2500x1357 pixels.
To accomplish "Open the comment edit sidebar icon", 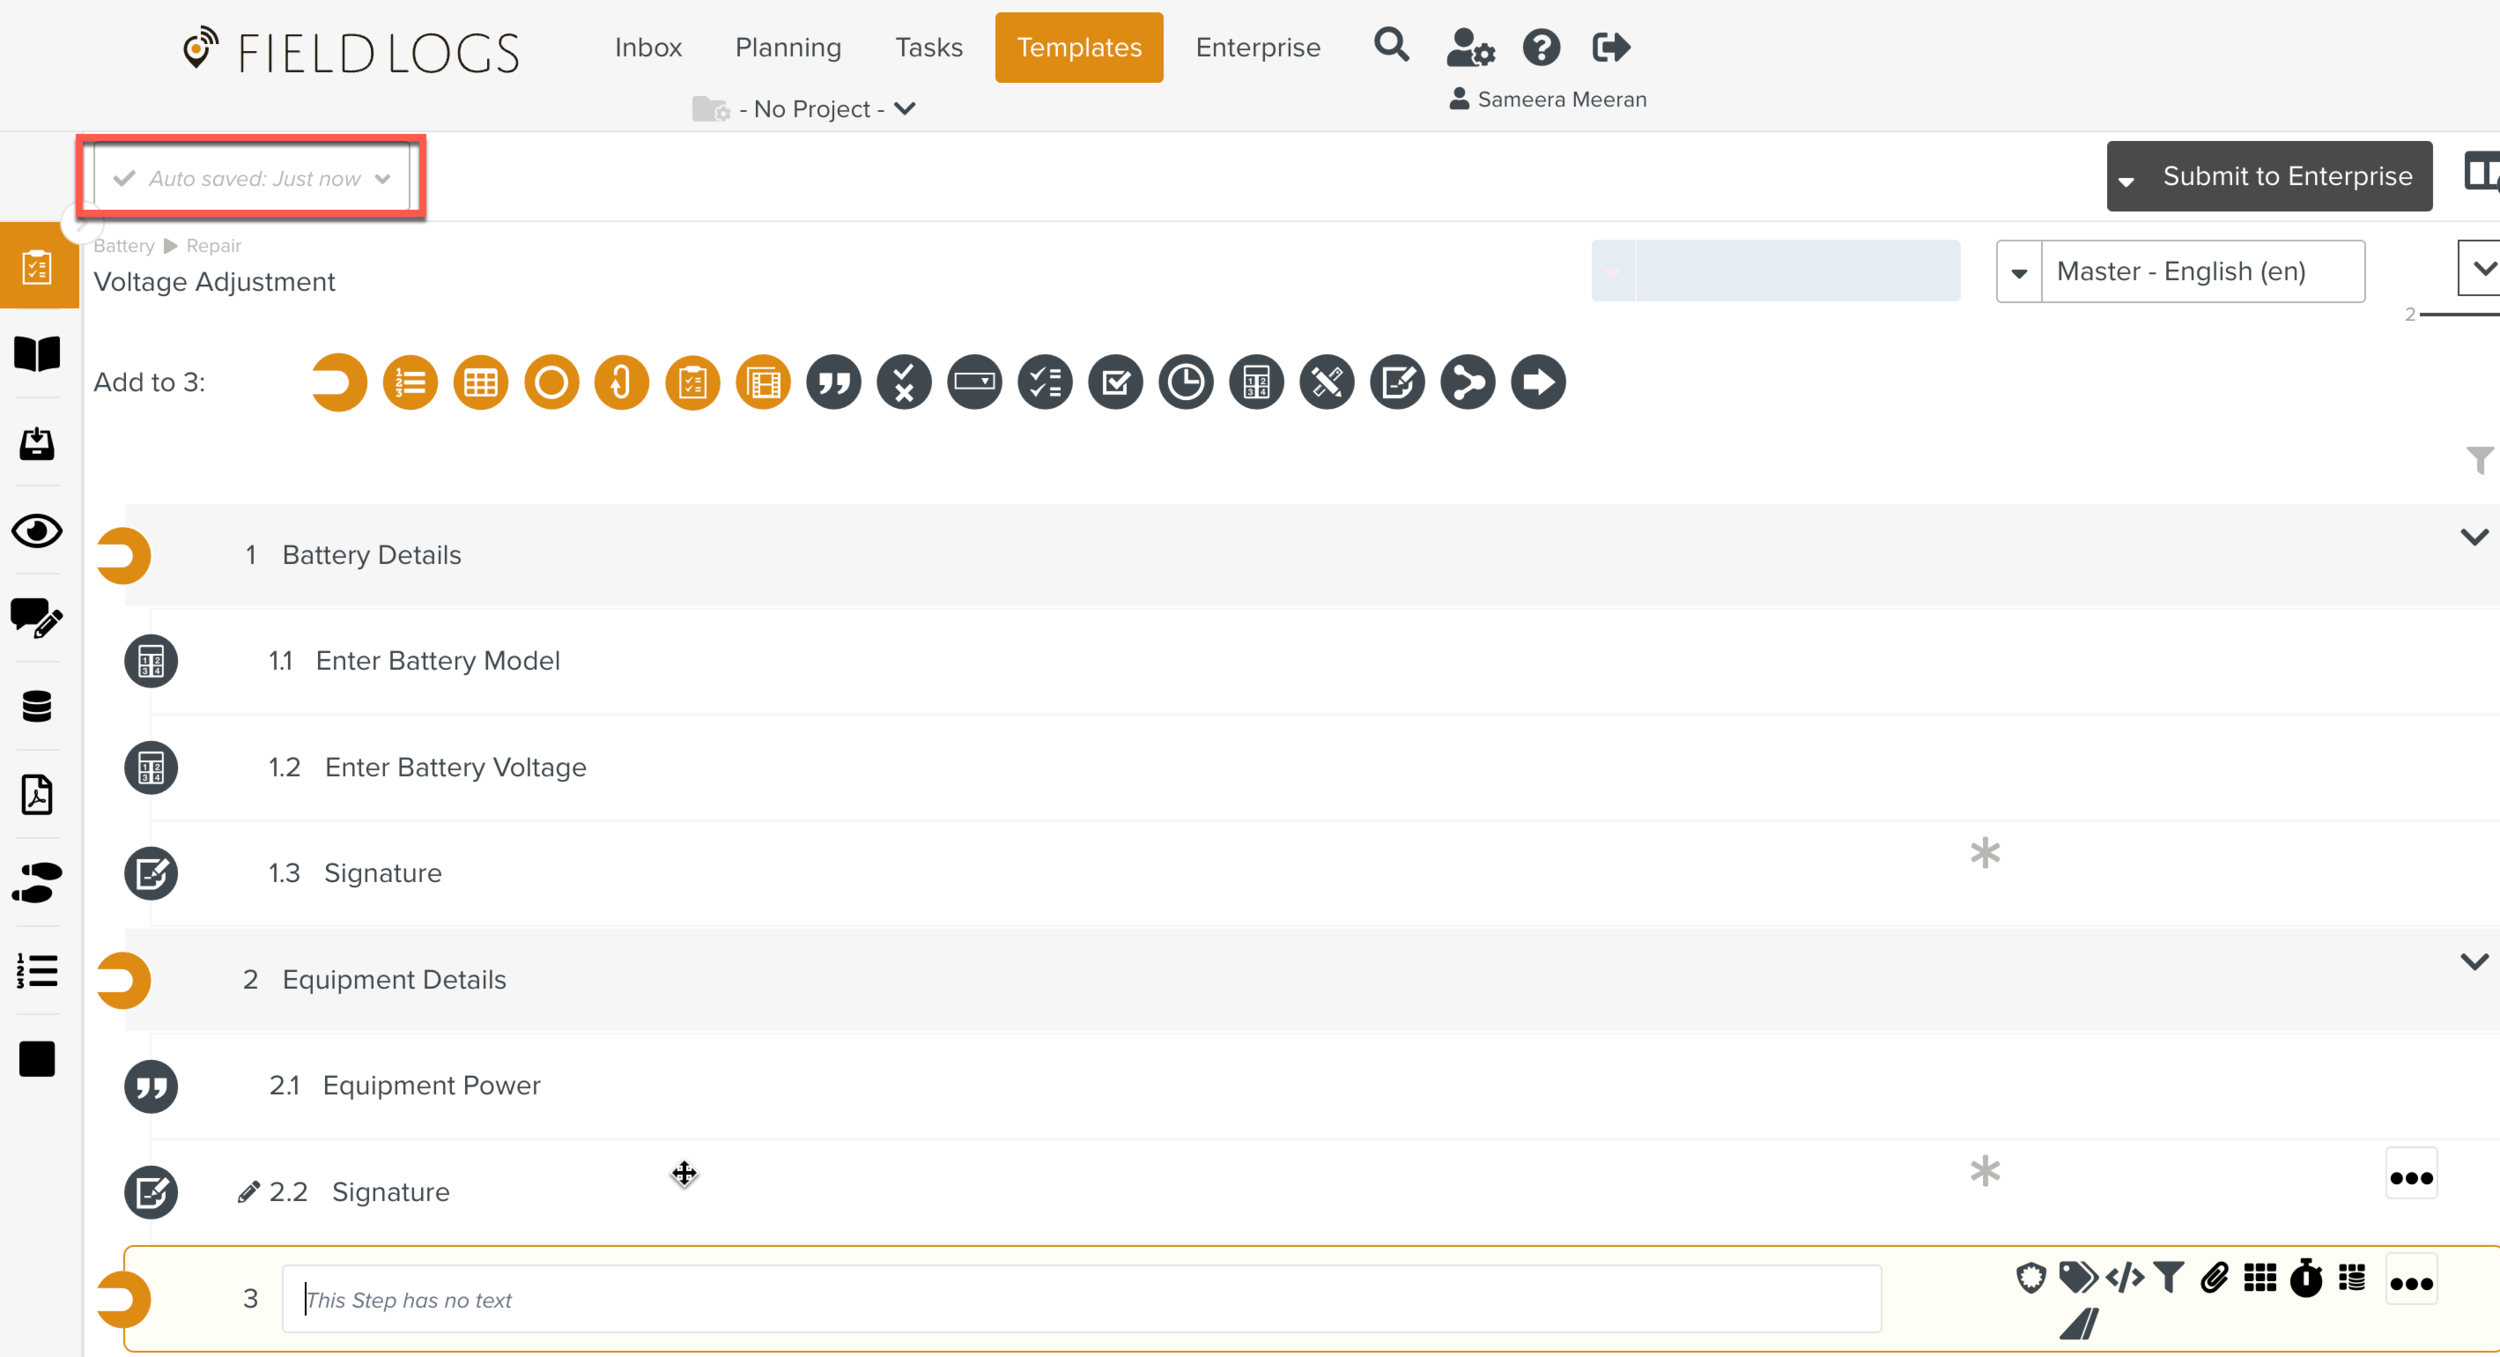I will (38, 618).
